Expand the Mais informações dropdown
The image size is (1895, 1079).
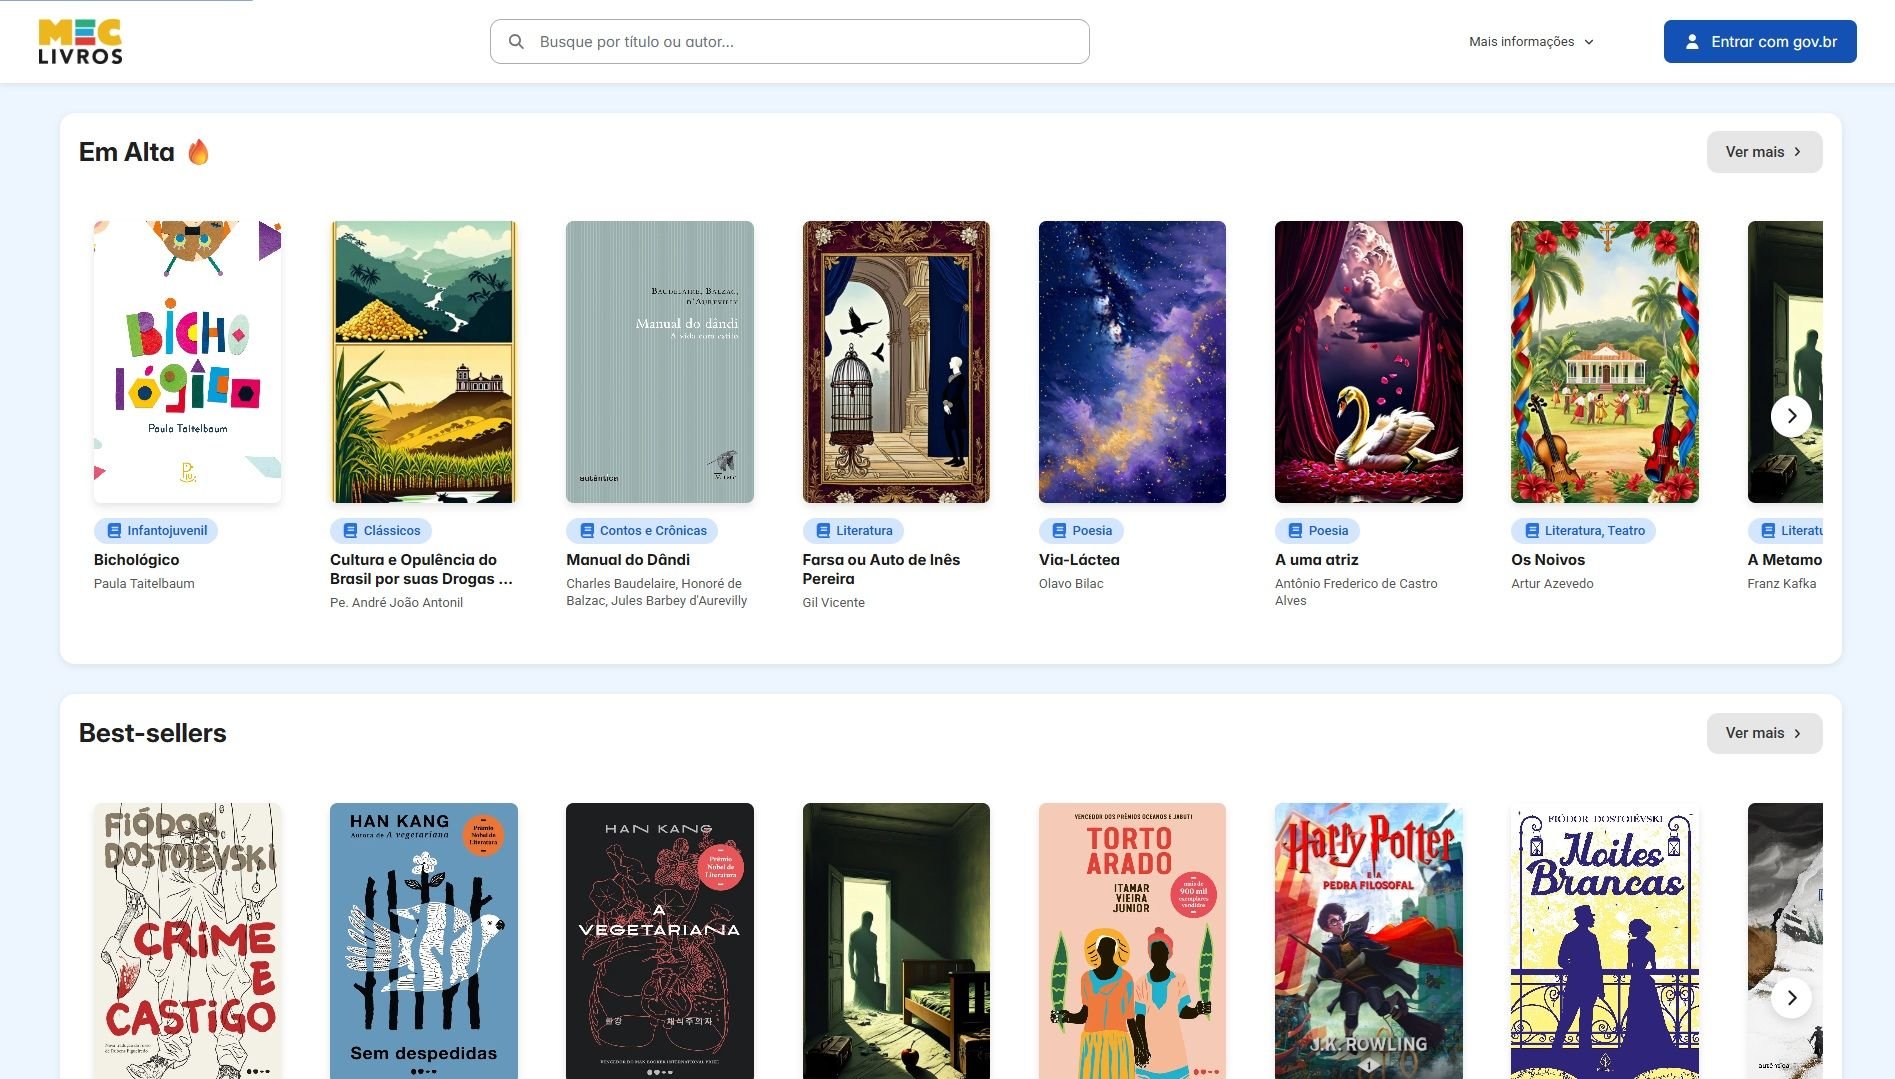pyautogui.click(x=1531, y=42)
